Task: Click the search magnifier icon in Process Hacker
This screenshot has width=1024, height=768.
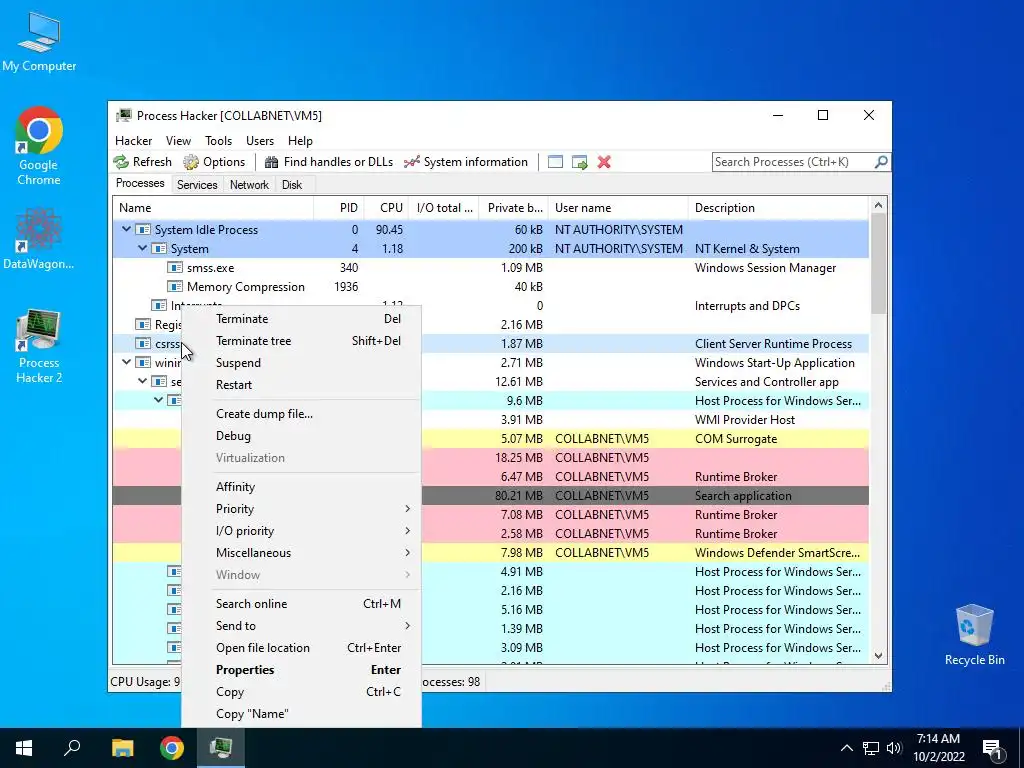Action: tap(881, 161)
